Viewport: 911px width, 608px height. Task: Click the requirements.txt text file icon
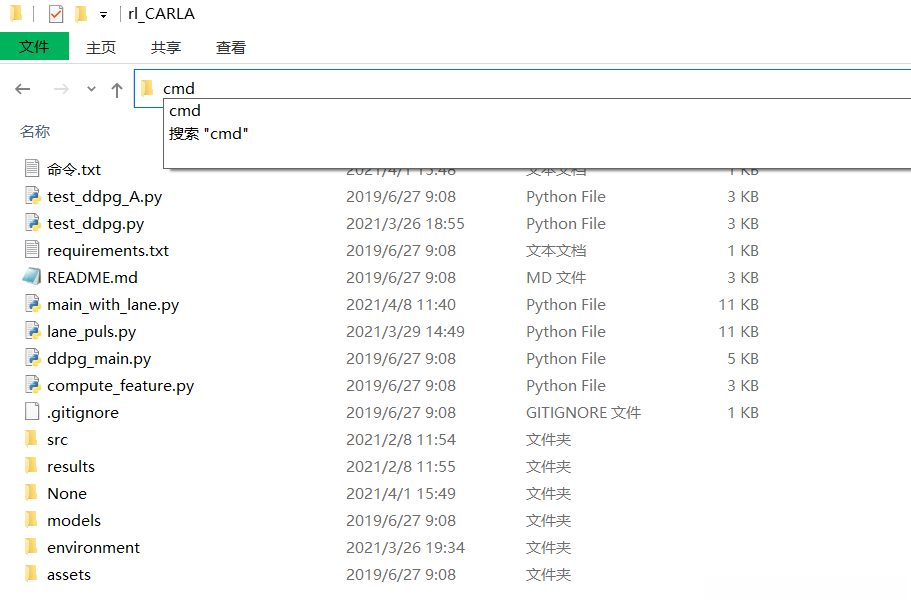32,250
